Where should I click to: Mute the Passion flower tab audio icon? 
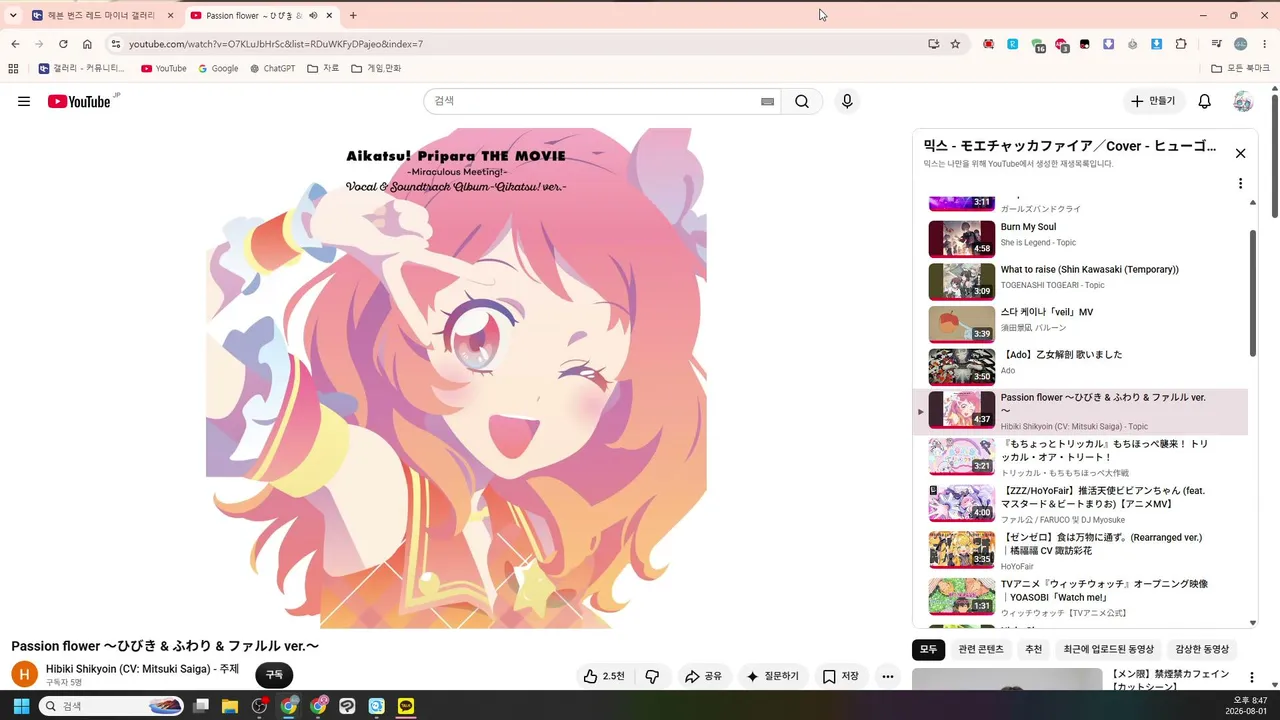313,15
